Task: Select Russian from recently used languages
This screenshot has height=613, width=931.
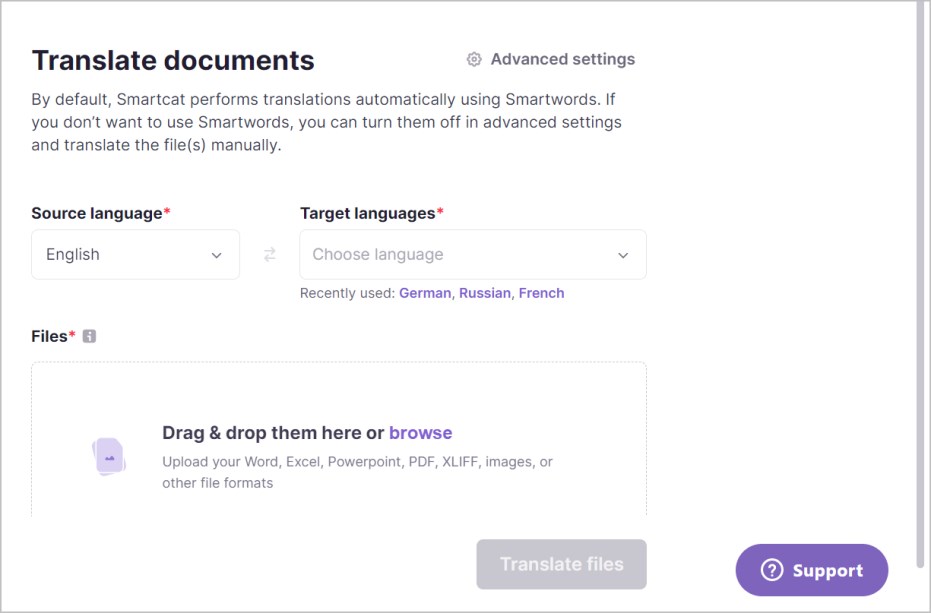Action: (x=485, y=293)
